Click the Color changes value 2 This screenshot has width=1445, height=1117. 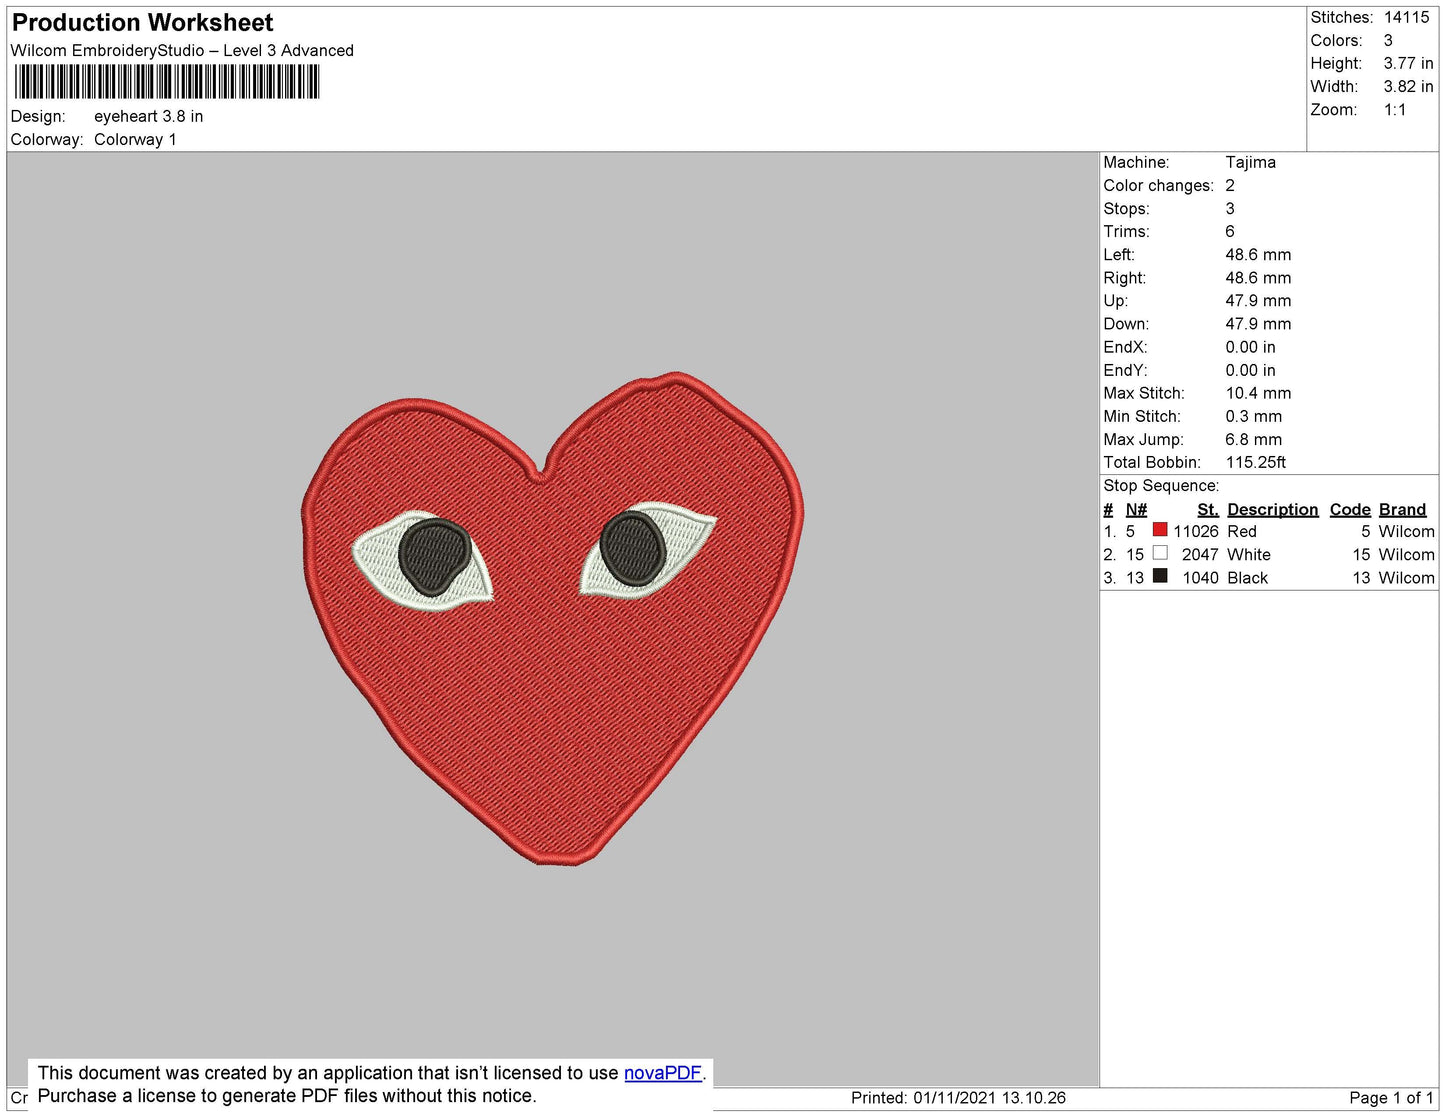pos(1230,185)
